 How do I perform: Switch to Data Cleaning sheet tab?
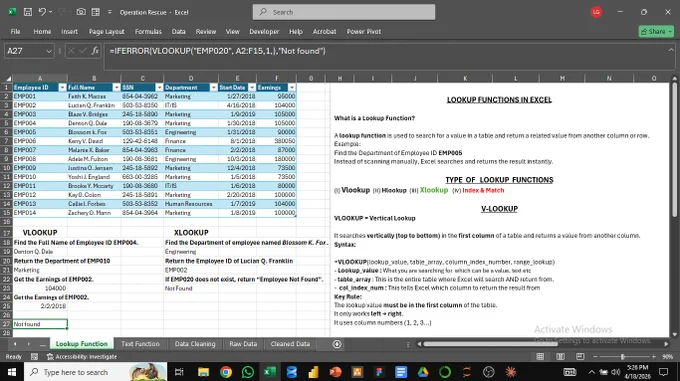195,344
